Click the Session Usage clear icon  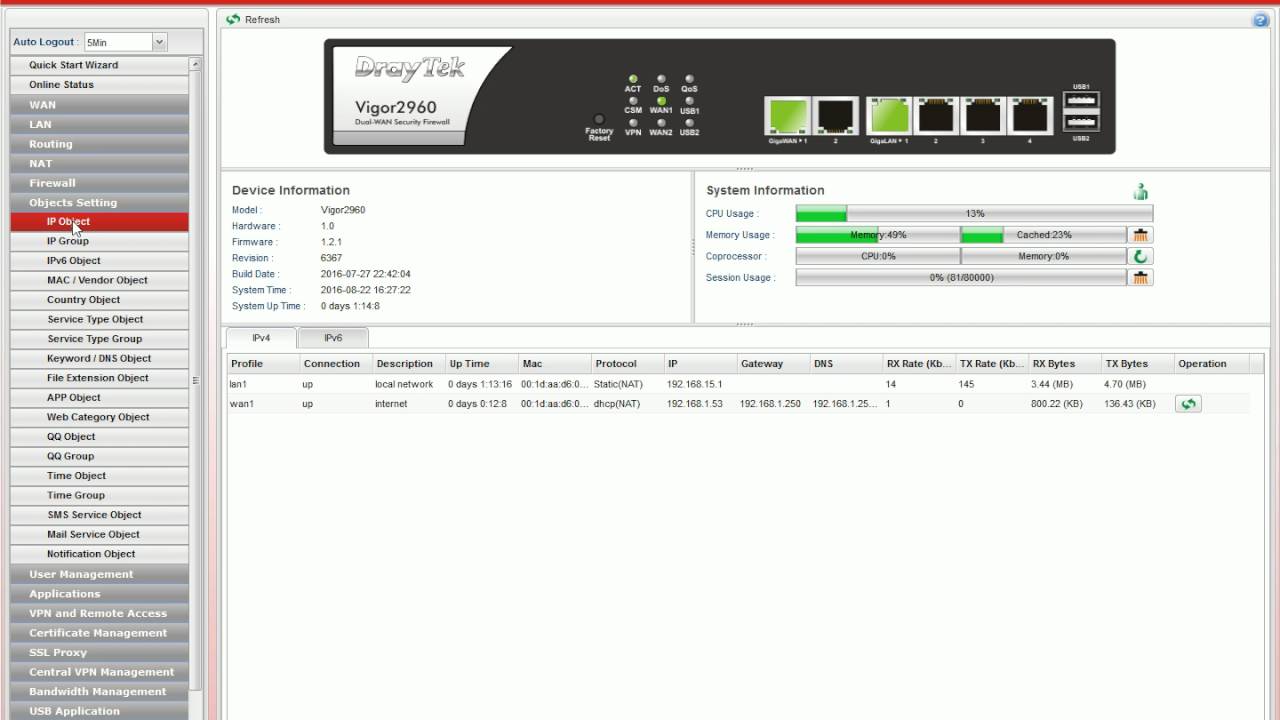pos(1140,277)
